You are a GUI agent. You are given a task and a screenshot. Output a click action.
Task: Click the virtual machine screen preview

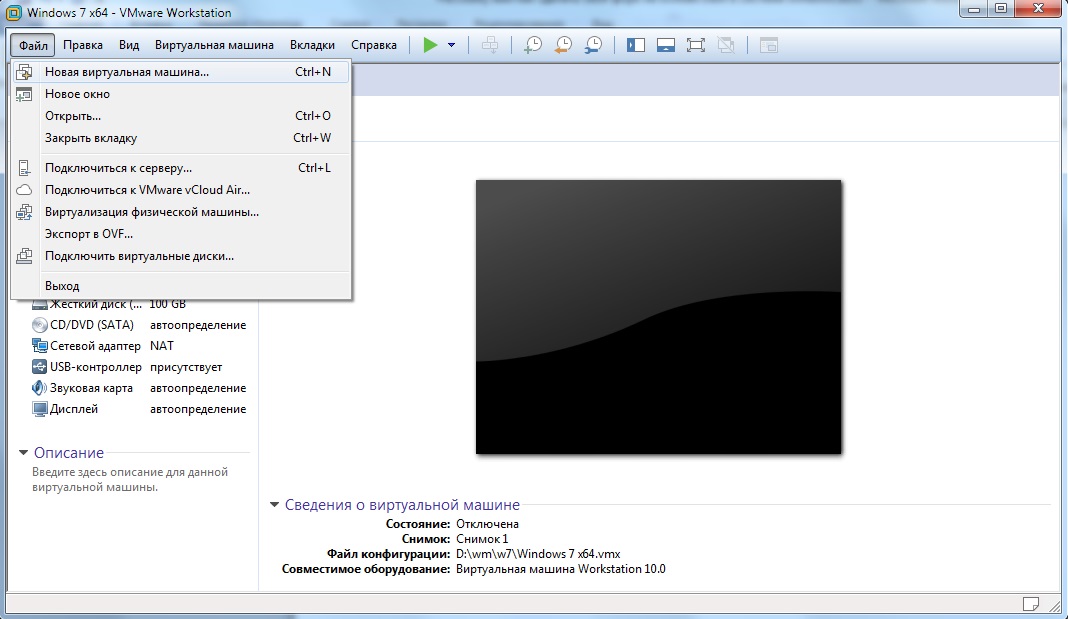(x=659, y=317)
